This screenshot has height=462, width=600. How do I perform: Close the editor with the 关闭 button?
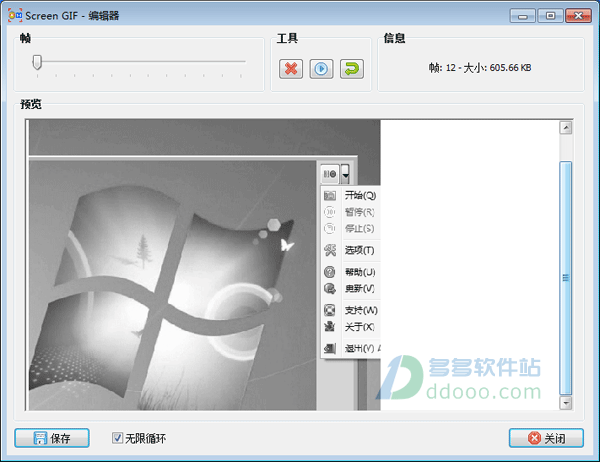click(x=546, y=438)
